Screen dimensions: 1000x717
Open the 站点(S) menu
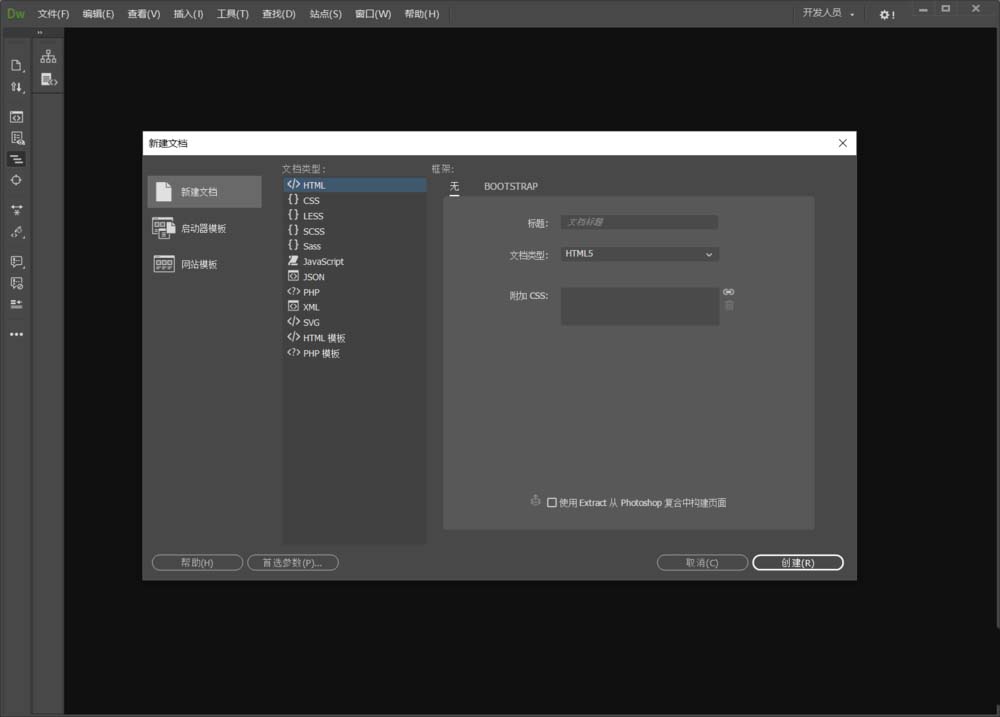coord(326,14)
